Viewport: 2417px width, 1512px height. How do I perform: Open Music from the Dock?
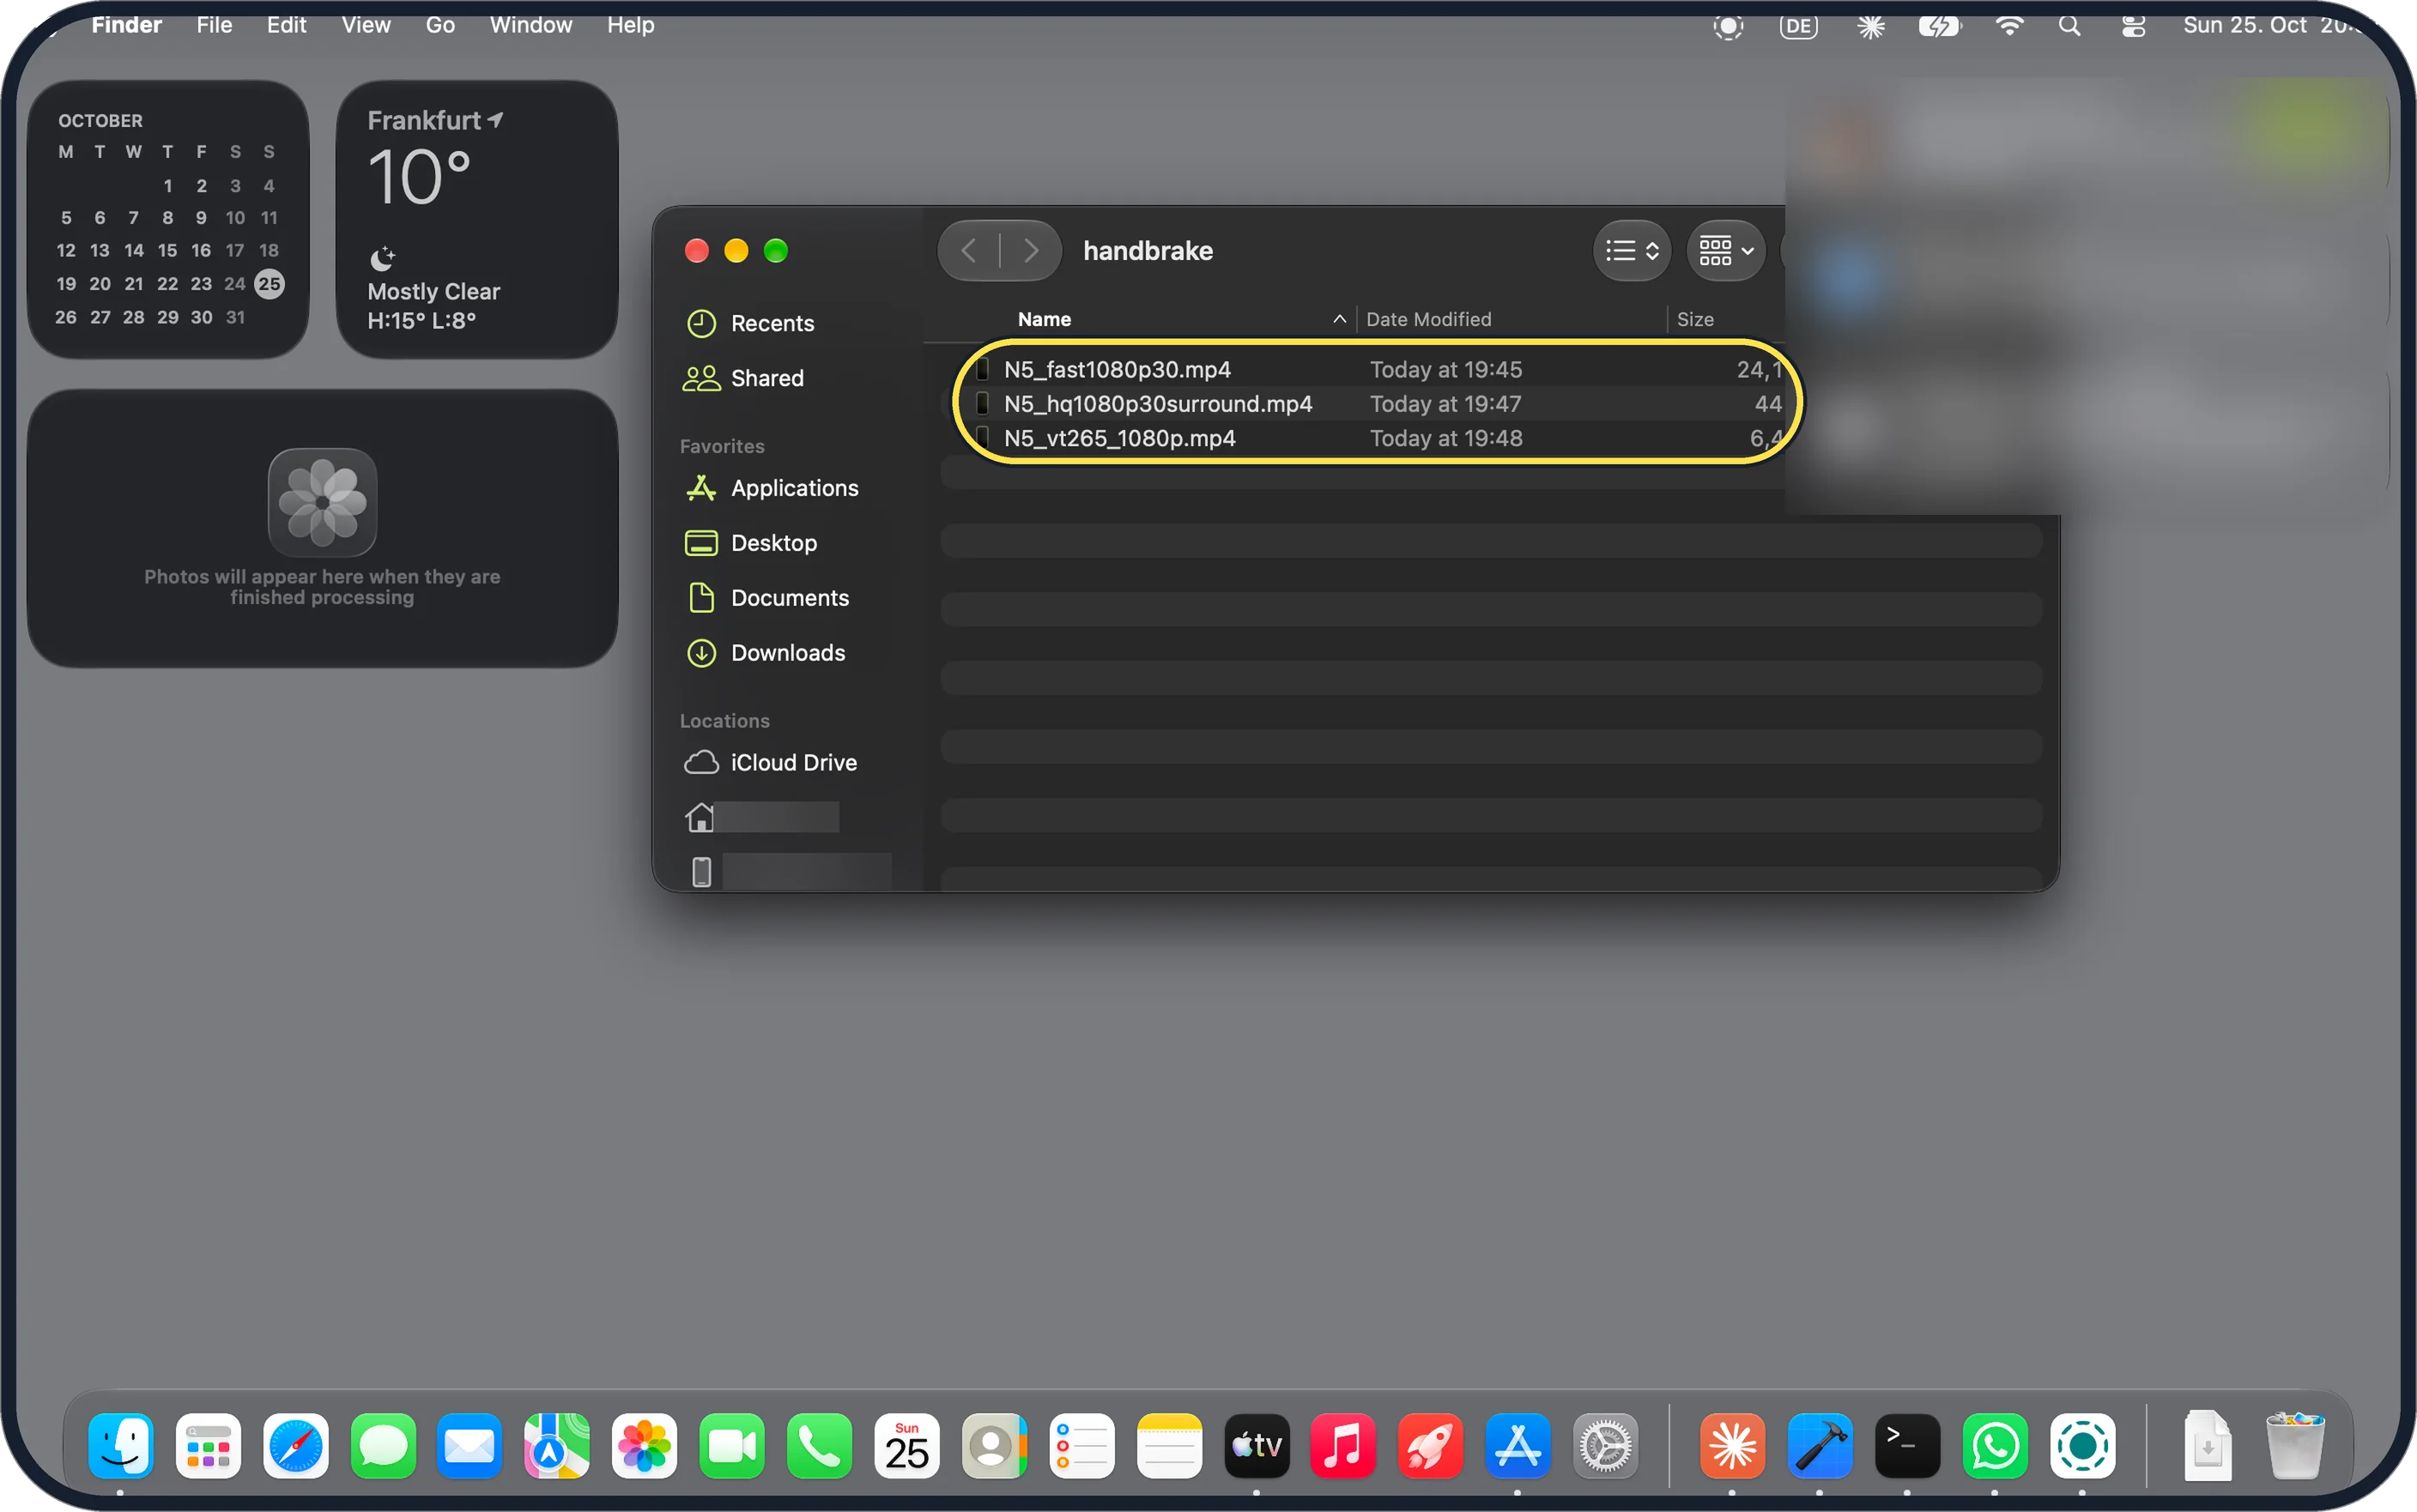coord(1343,1445)
